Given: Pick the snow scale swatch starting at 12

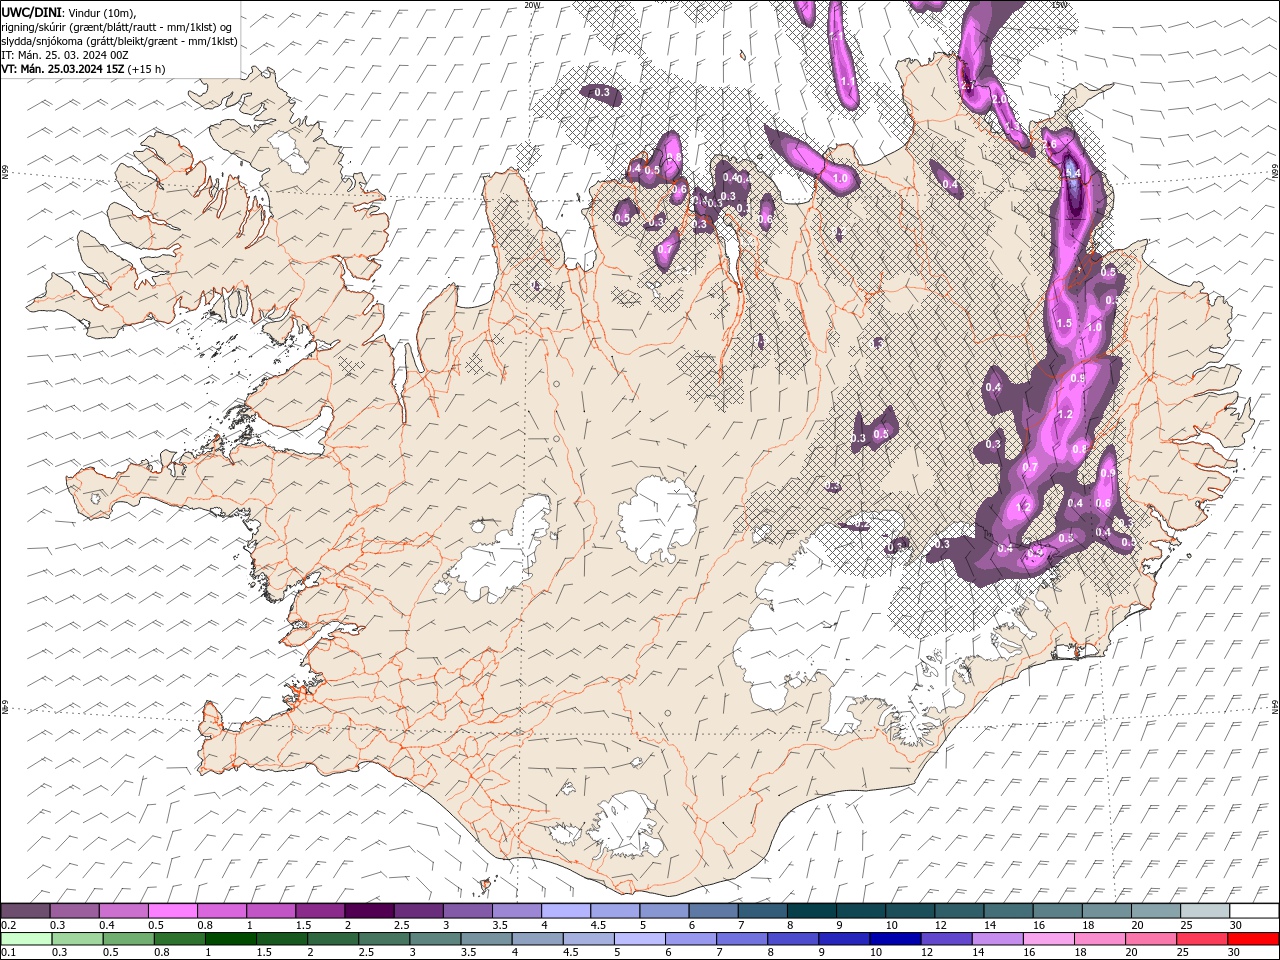Looking at the screenshot, I should (x=959, y=911).
